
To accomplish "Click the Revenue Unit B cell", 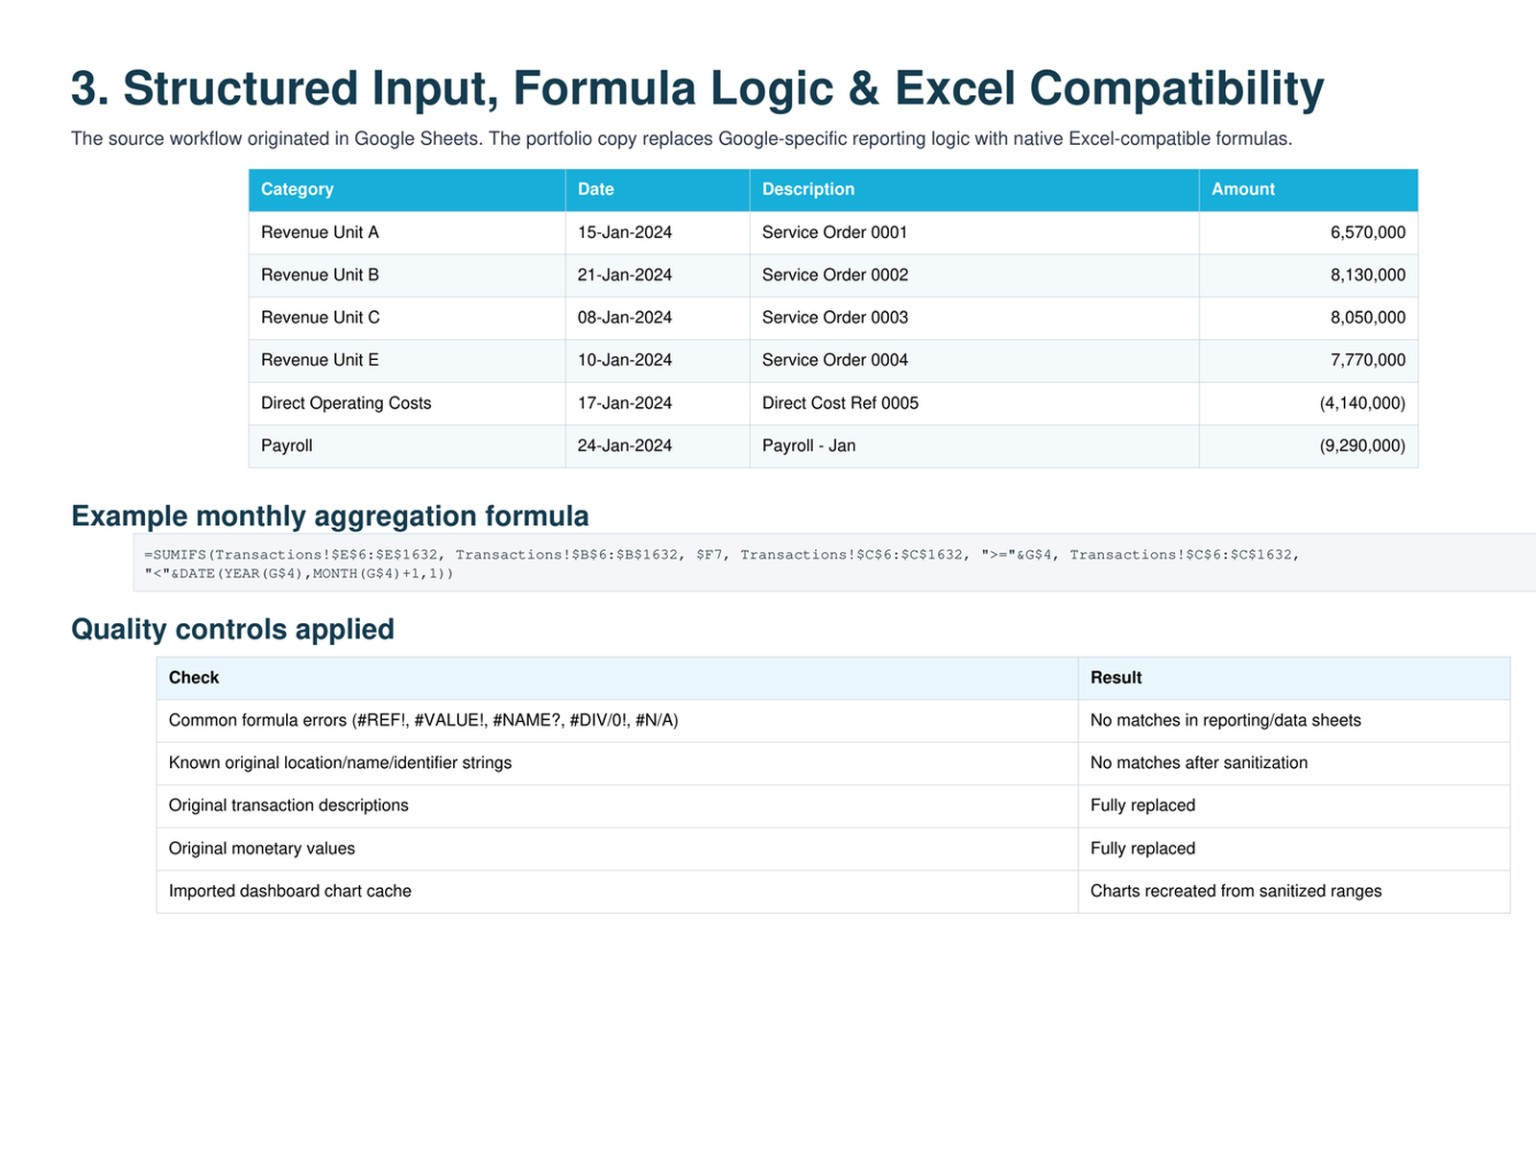I will 407,275.
